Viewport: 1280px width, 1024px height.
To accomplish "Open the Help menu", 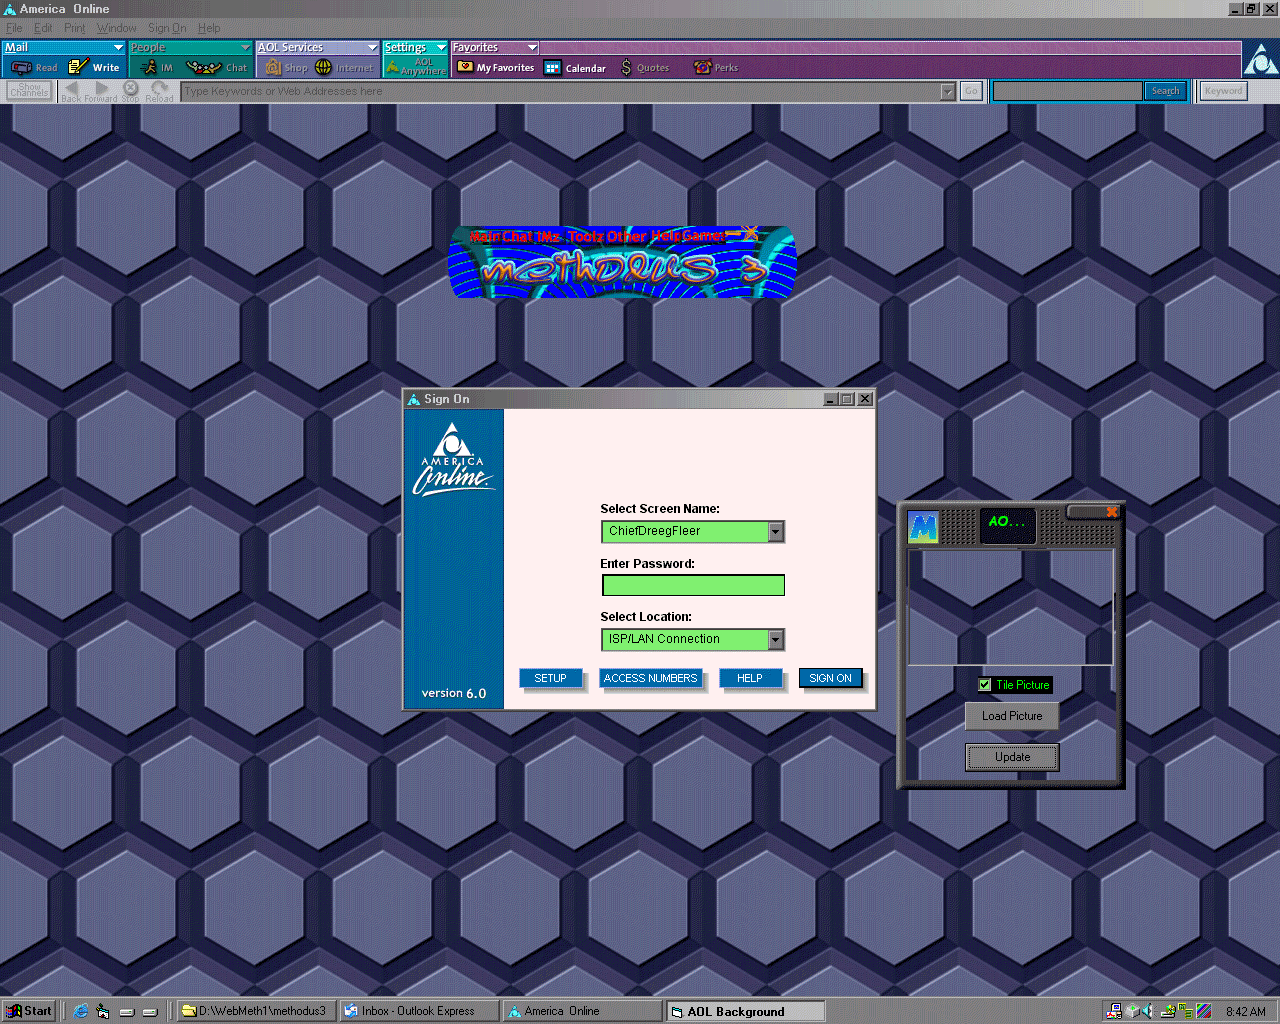I will pyautogui.click(x=209, y=28).
